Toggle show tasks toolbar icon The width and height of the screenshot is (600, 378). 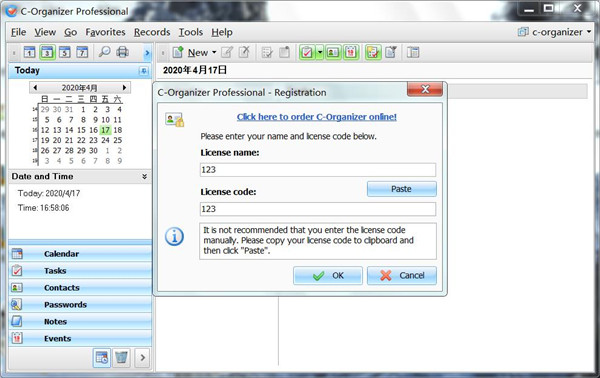pyautogui.click(x=307, y=52)
